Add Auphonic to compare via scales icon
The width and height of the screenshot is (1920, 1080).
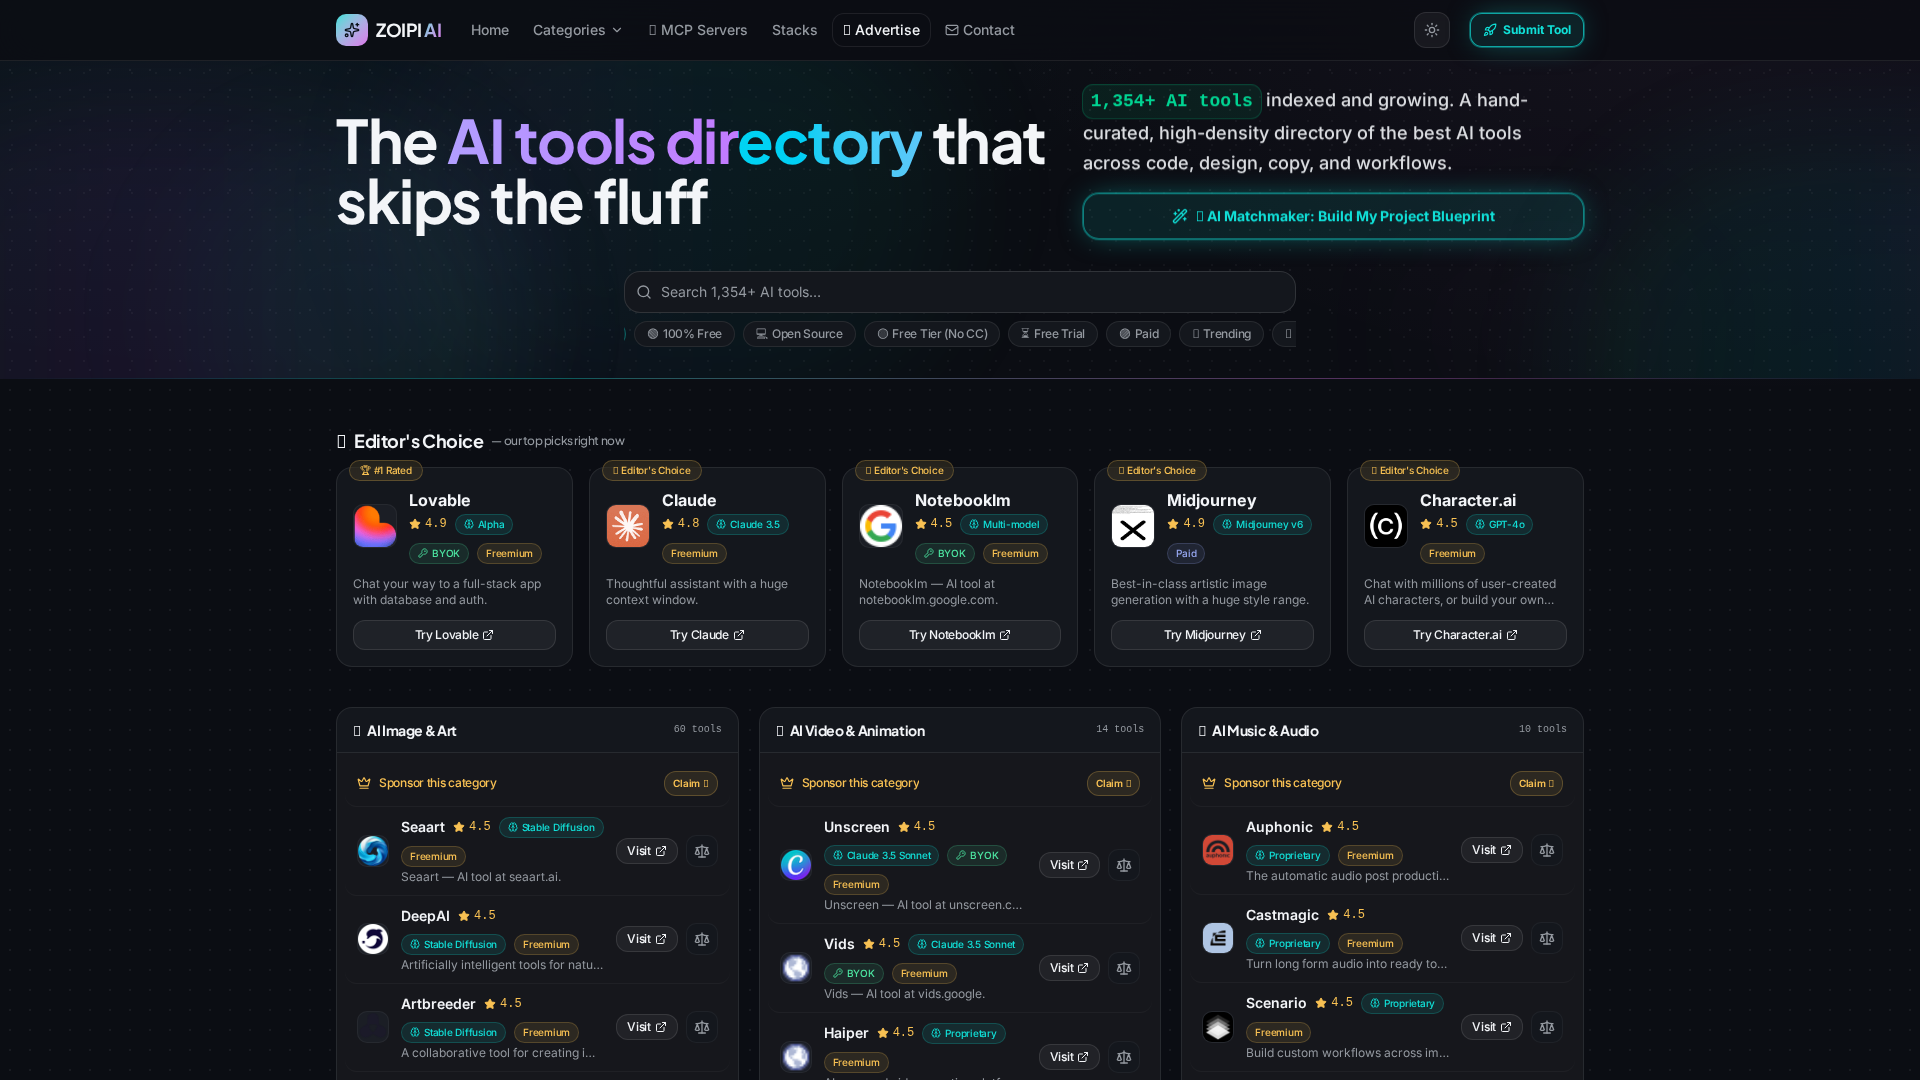click(x=1547, y=850)
